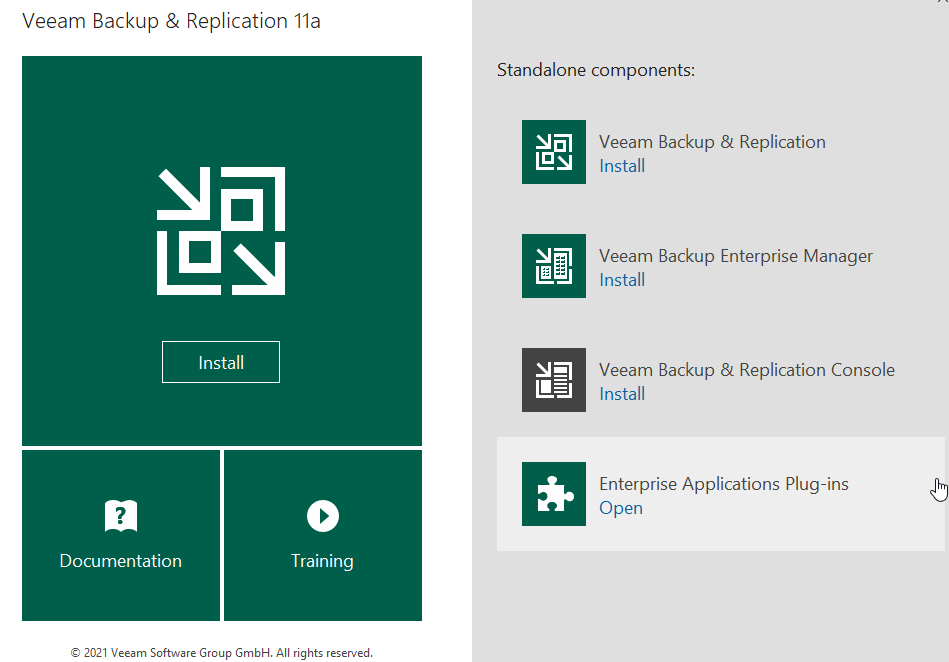
Task: Click the Veeam Backup & Replication component icon
Action: pyautogui.click(x=554, y=152)
